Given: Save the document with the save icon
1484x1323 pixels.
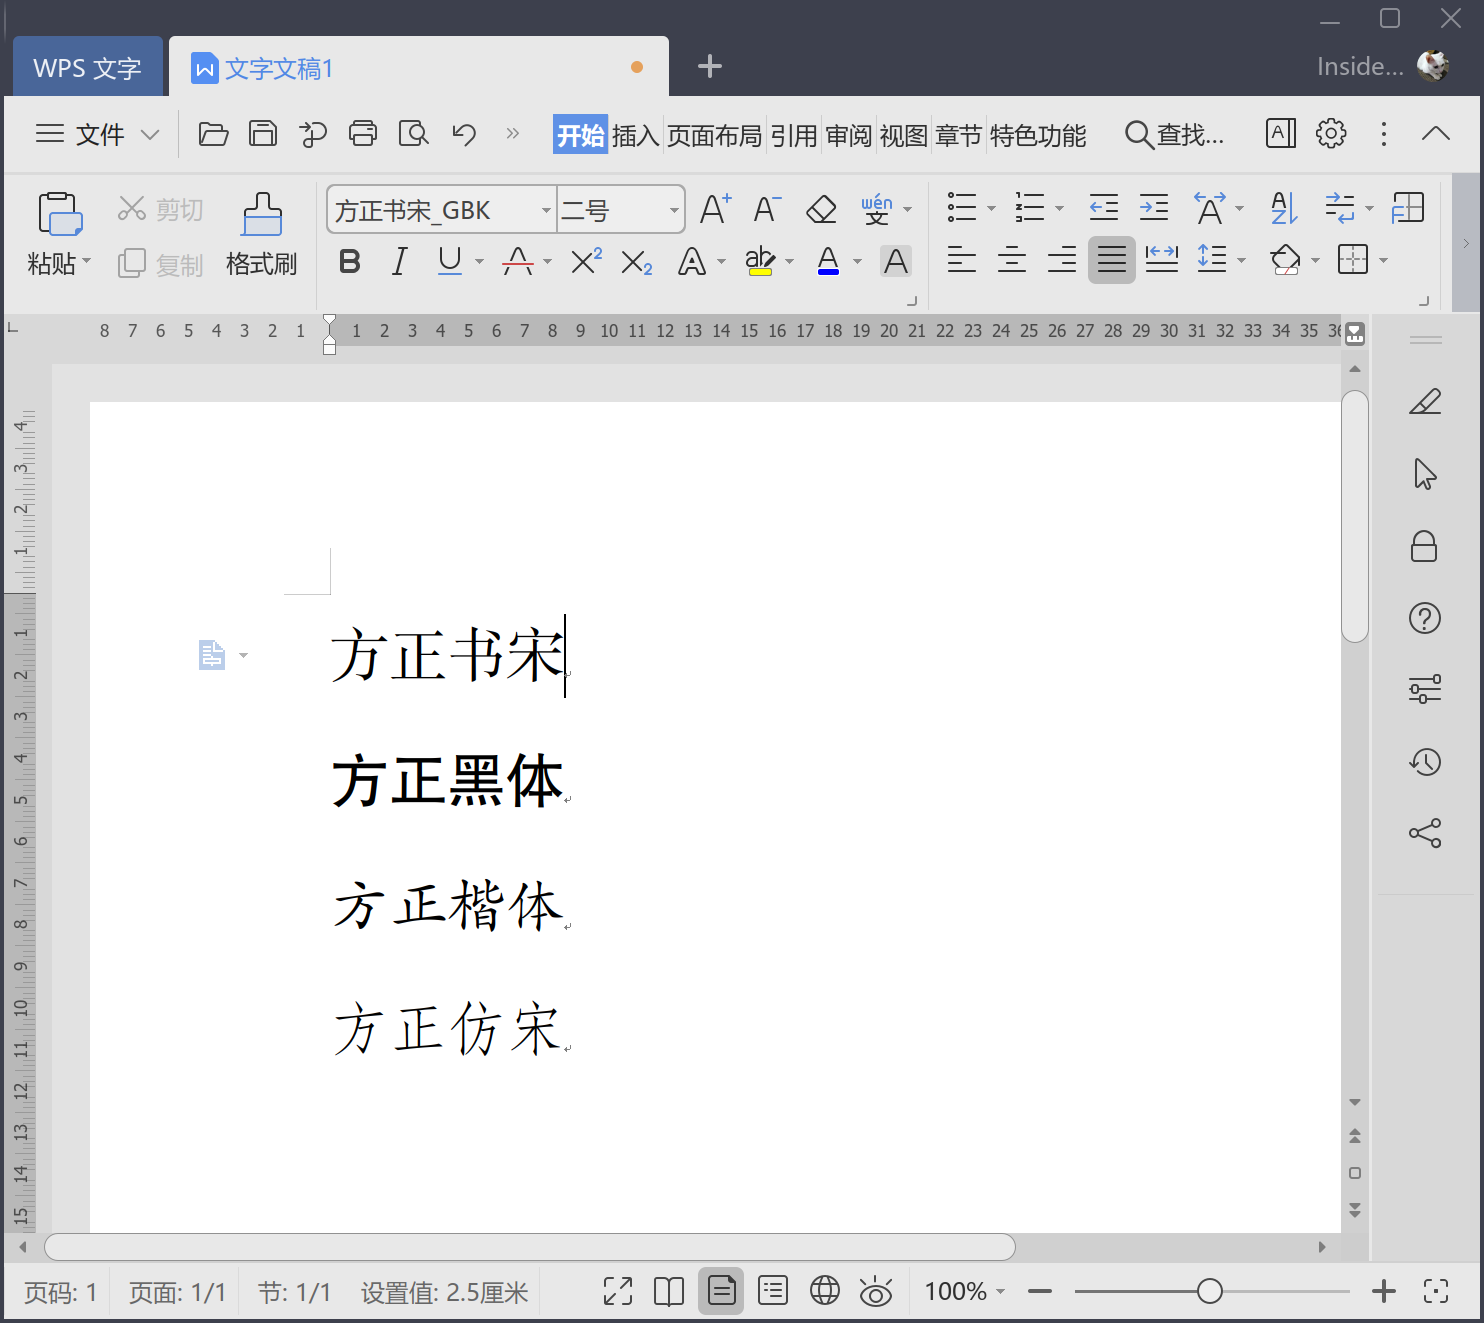Looking at the screenshot, I should point(263,134).
